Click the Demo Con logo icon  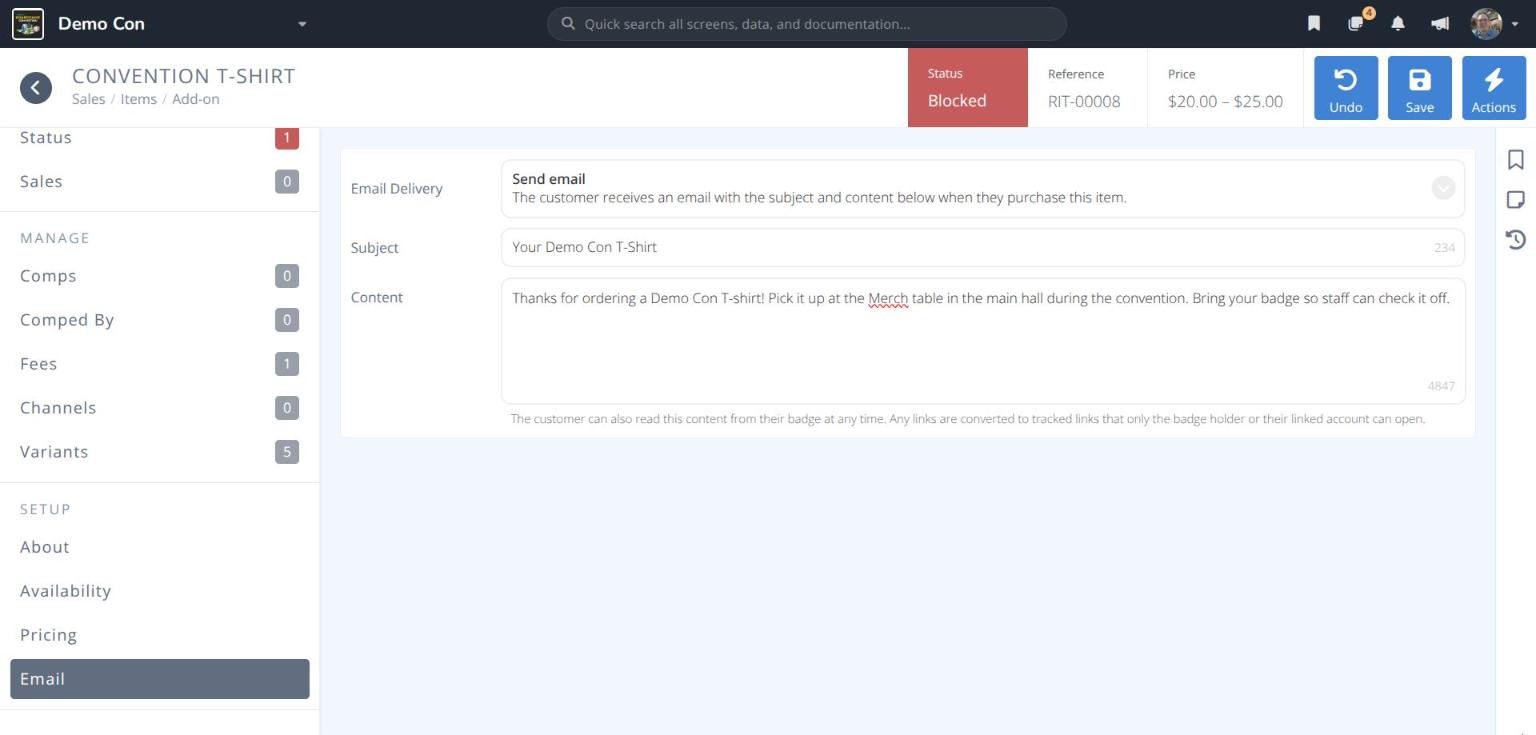pos(28,24)
